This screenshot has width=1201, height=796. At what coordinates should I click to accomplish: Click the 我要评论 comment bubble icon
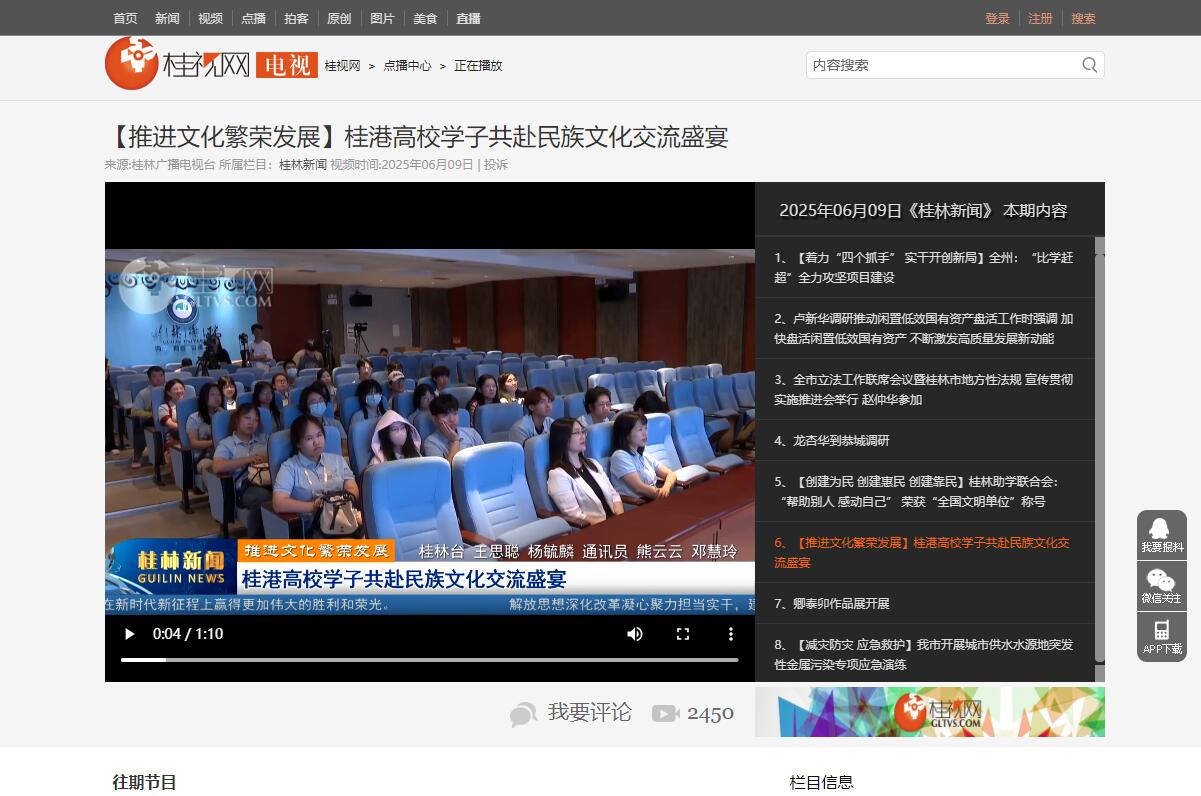[523, 714]
